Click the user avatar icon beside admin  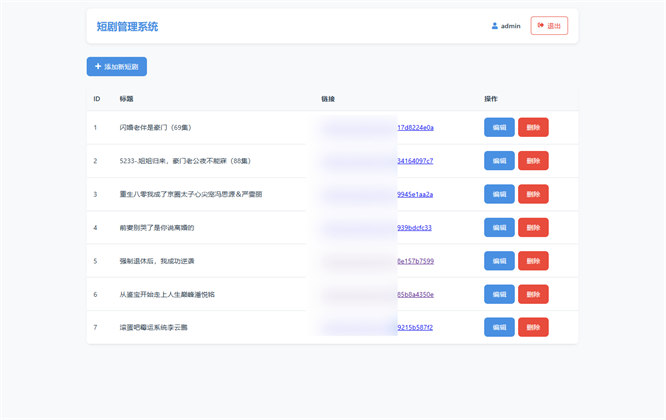point(494,26)
